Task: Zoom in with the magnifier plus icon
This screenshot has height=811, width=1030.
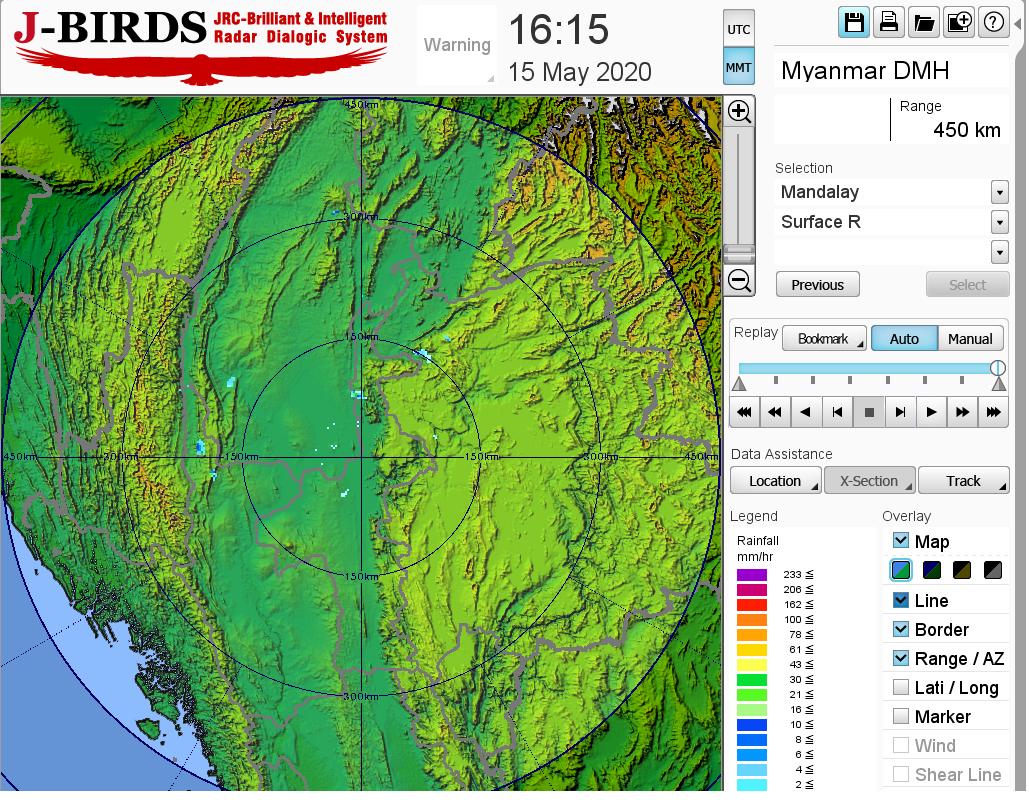Action: (x=739, y=111)
